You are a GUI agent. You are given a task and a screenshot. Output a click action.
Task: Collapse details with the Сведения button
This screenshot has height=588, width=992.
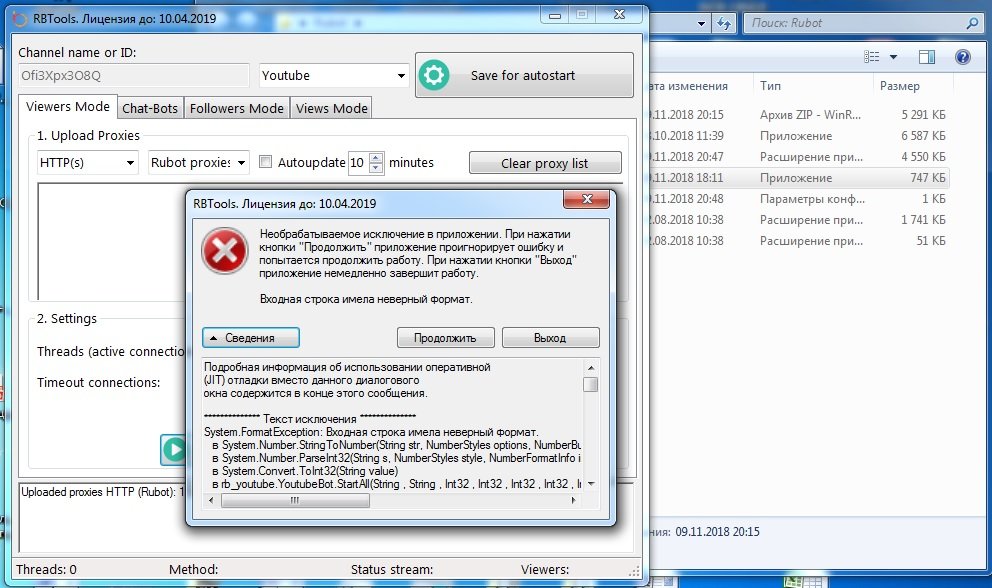[x=251, y=338]
